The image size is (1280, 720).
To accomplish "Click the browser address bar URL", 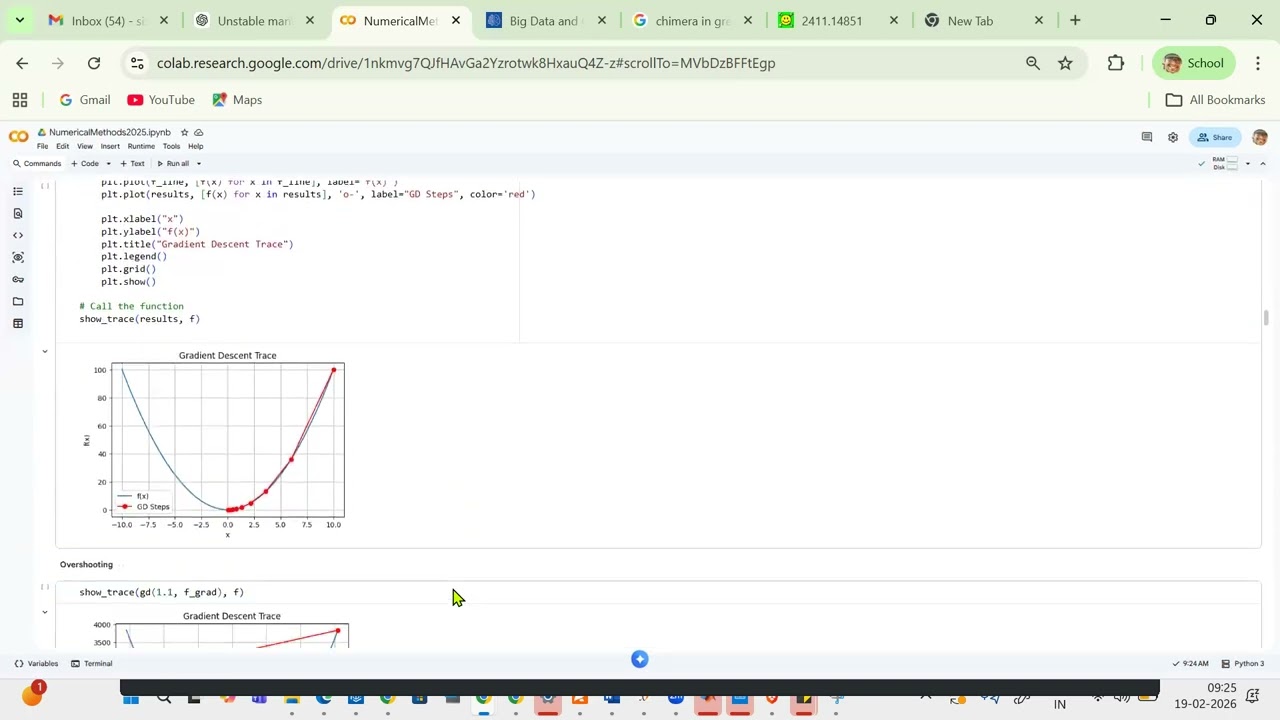I will tap(466, 63).
